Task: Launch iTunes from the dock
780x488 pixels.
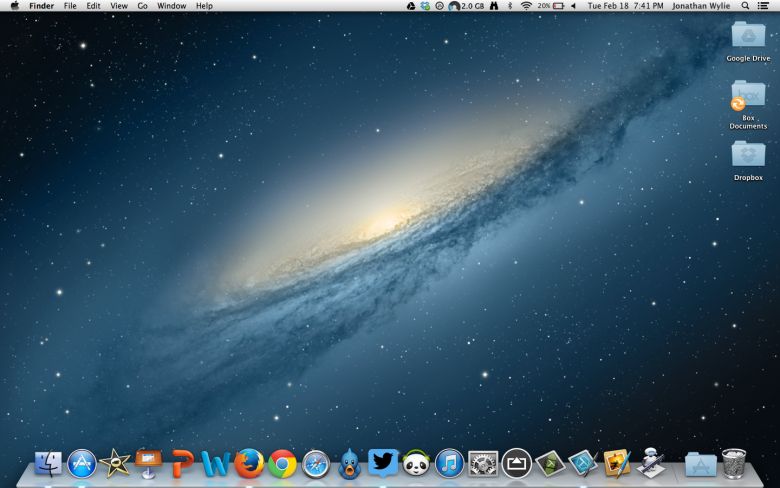Action: 449,463
